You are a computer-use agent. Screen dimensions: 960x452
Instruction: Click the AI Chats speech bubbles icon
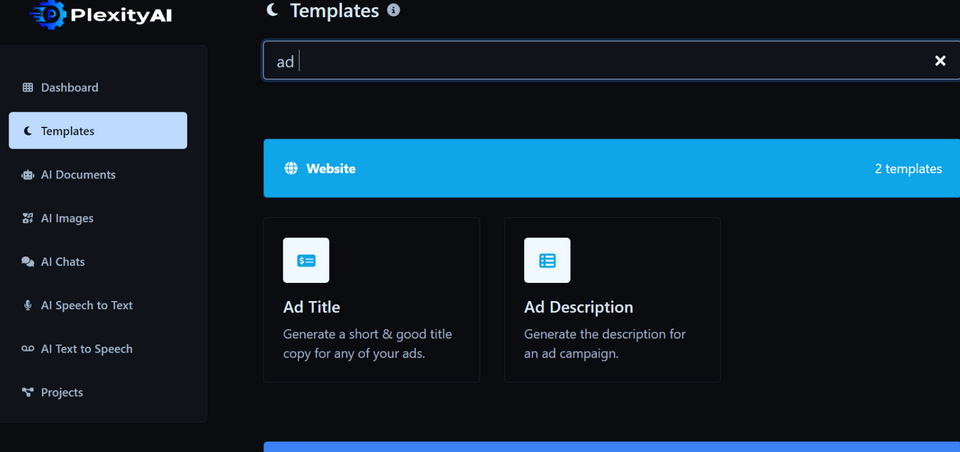(x=28, y=262)
